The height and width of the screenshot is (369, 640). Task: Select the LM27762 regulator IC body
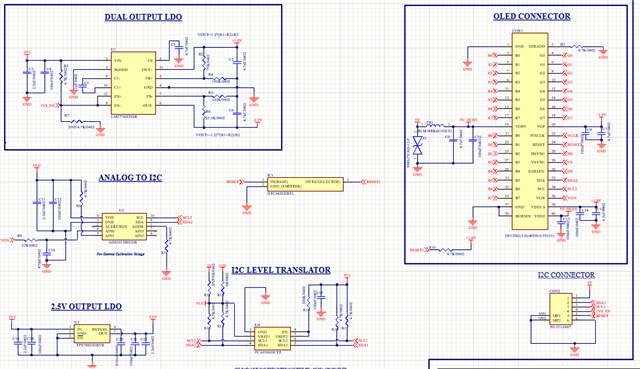click(x=133, y=83)
